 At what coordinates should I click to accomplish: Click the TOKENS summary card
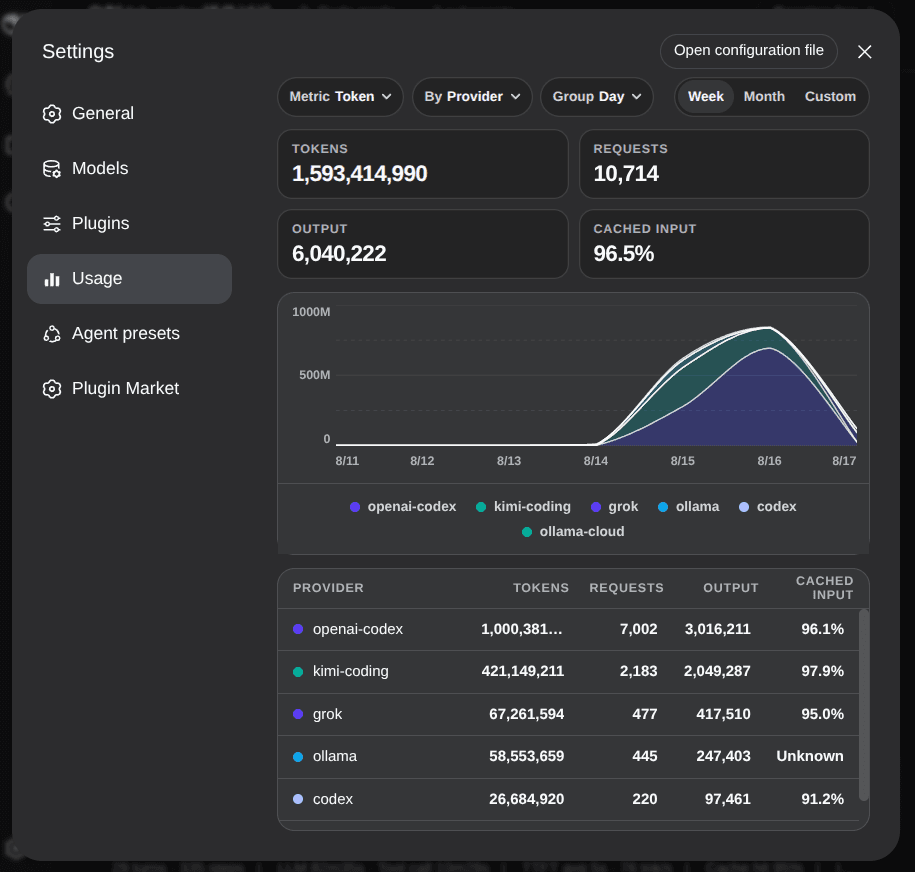[x=423, y=164]
